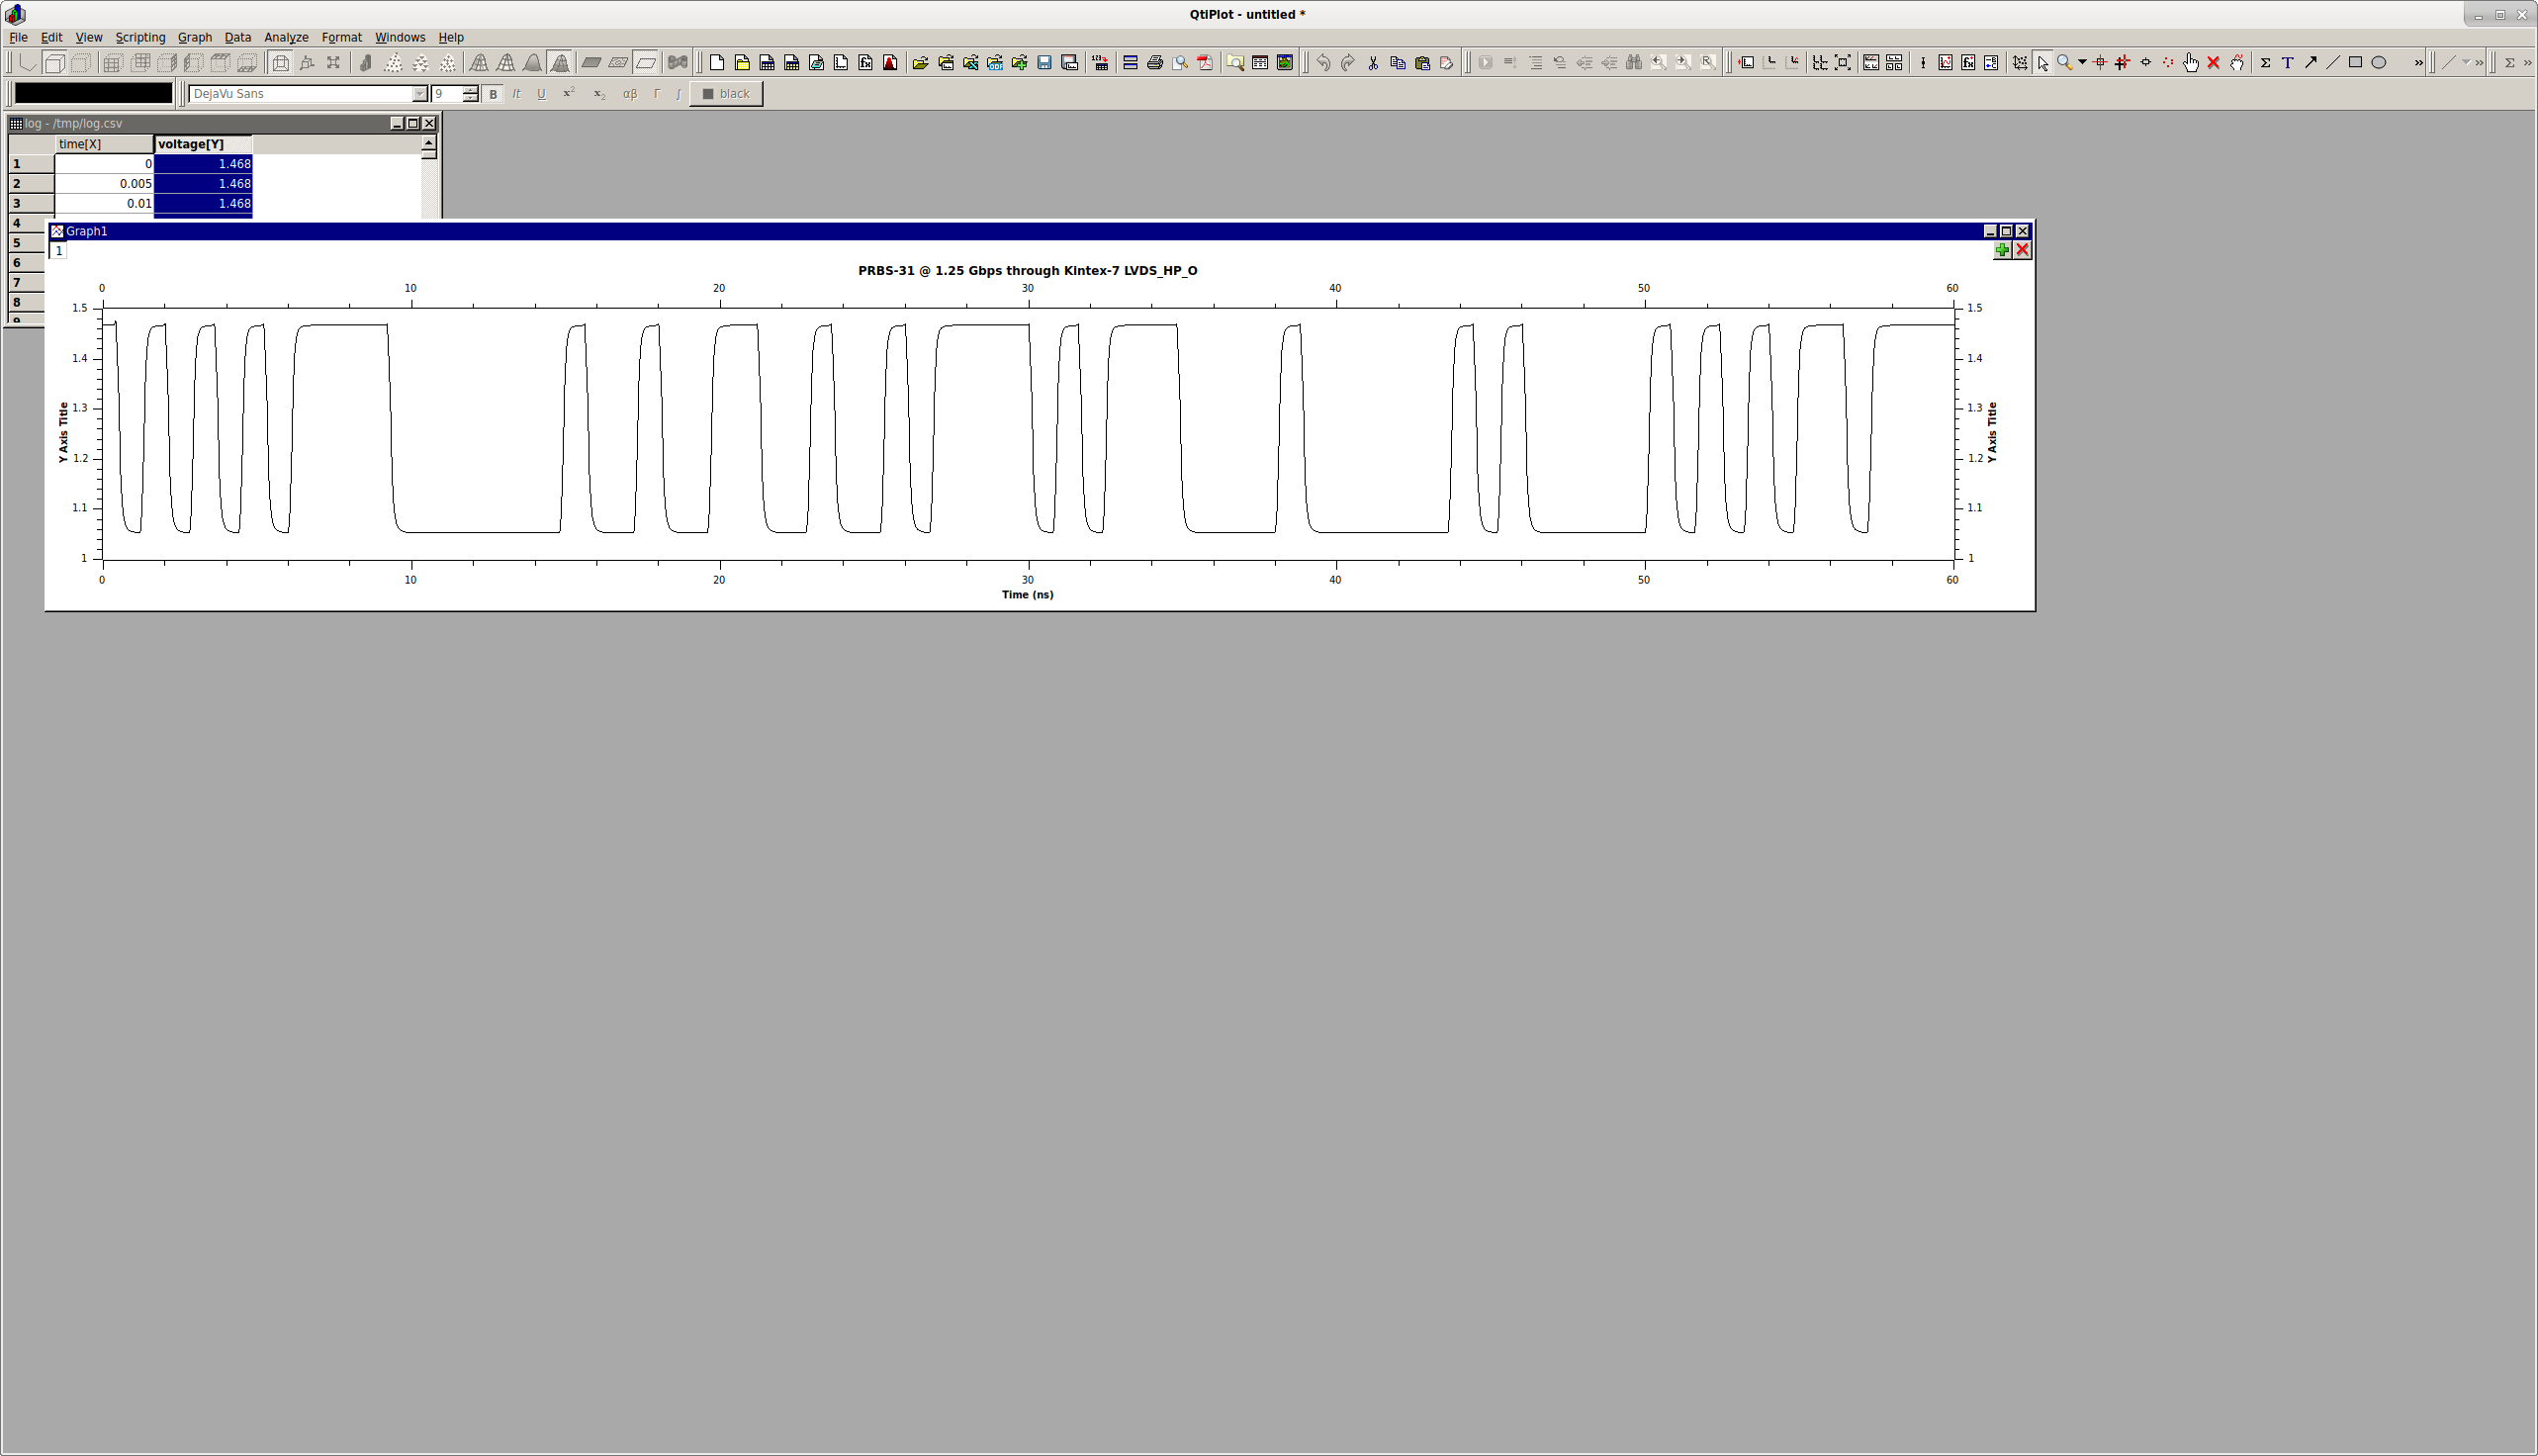Click the add function curve fx icon
Image resolution: width=2538 pixels, height=1456 pixels.
coord(1968,63)
